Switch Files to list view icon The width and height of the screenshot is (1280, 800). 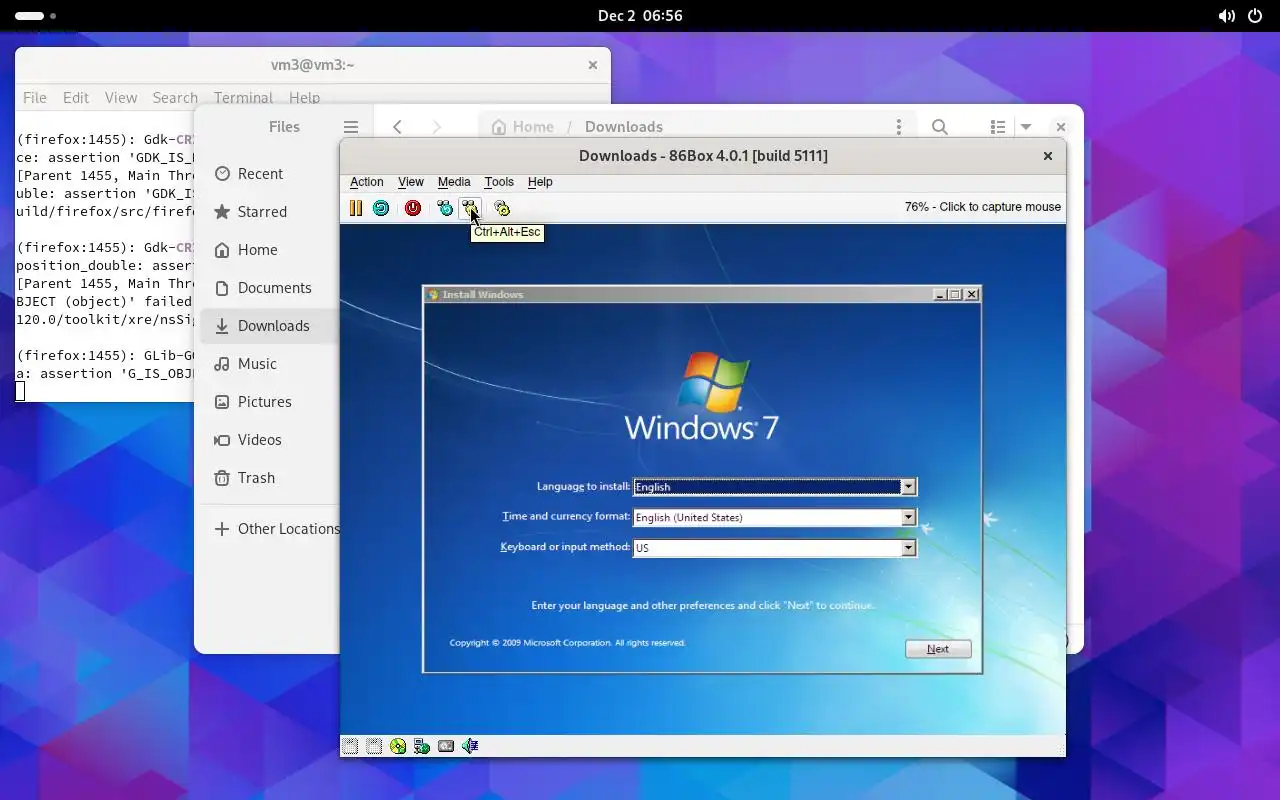tap(998, 127)
